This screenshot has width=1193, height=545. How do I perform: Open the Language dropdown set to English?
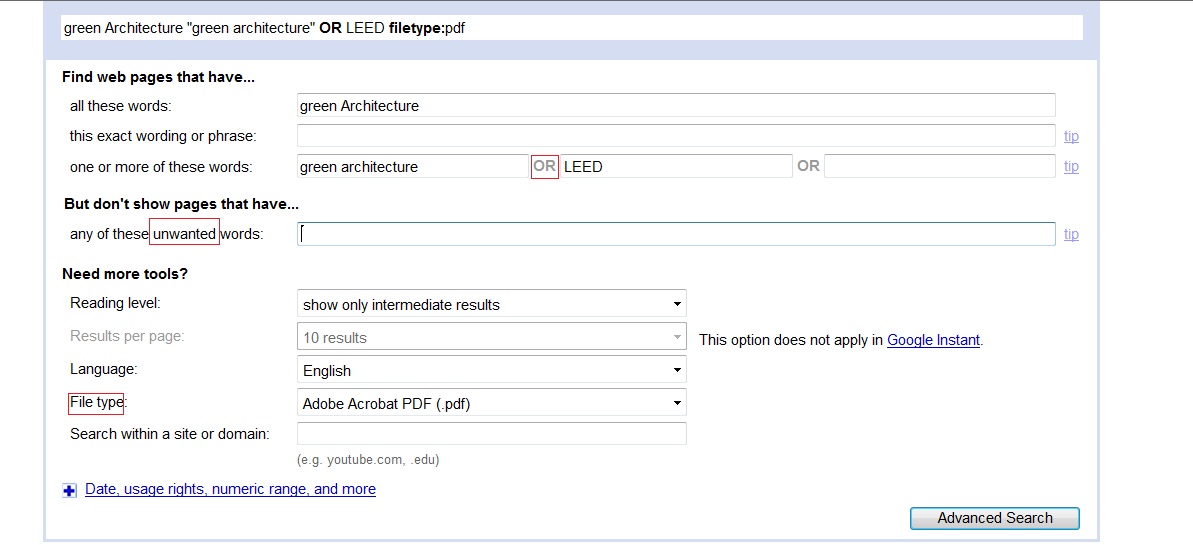click(x=492, y=371)
